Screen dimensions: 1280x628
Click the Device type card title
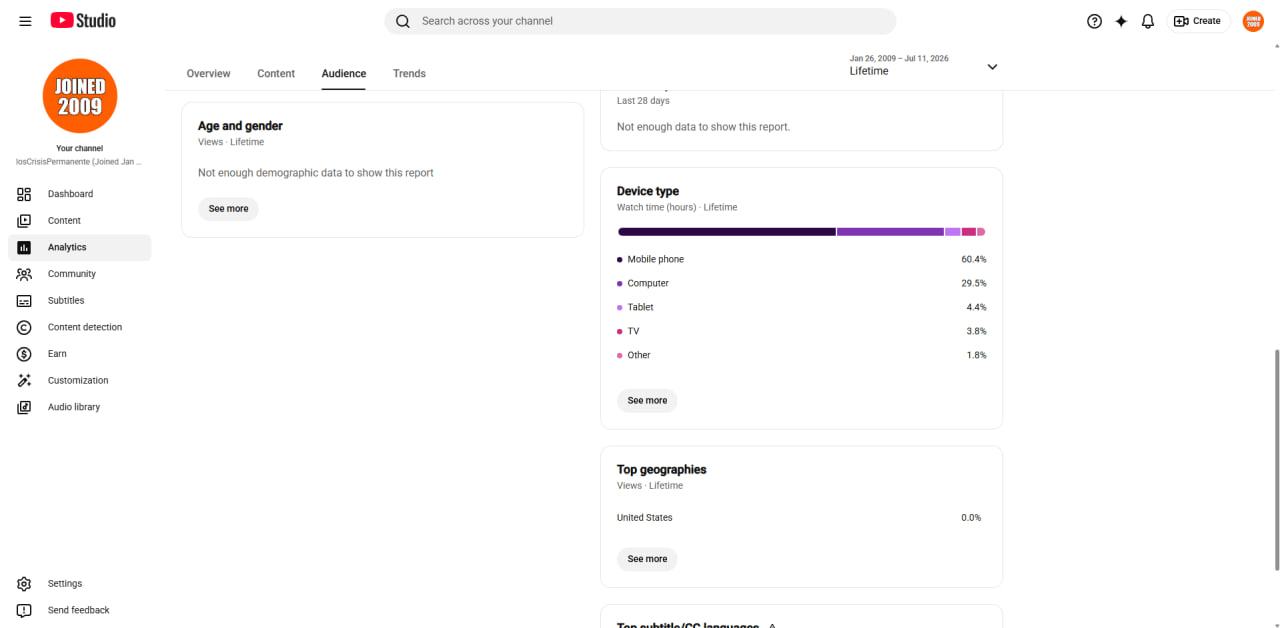click(648, 191)
